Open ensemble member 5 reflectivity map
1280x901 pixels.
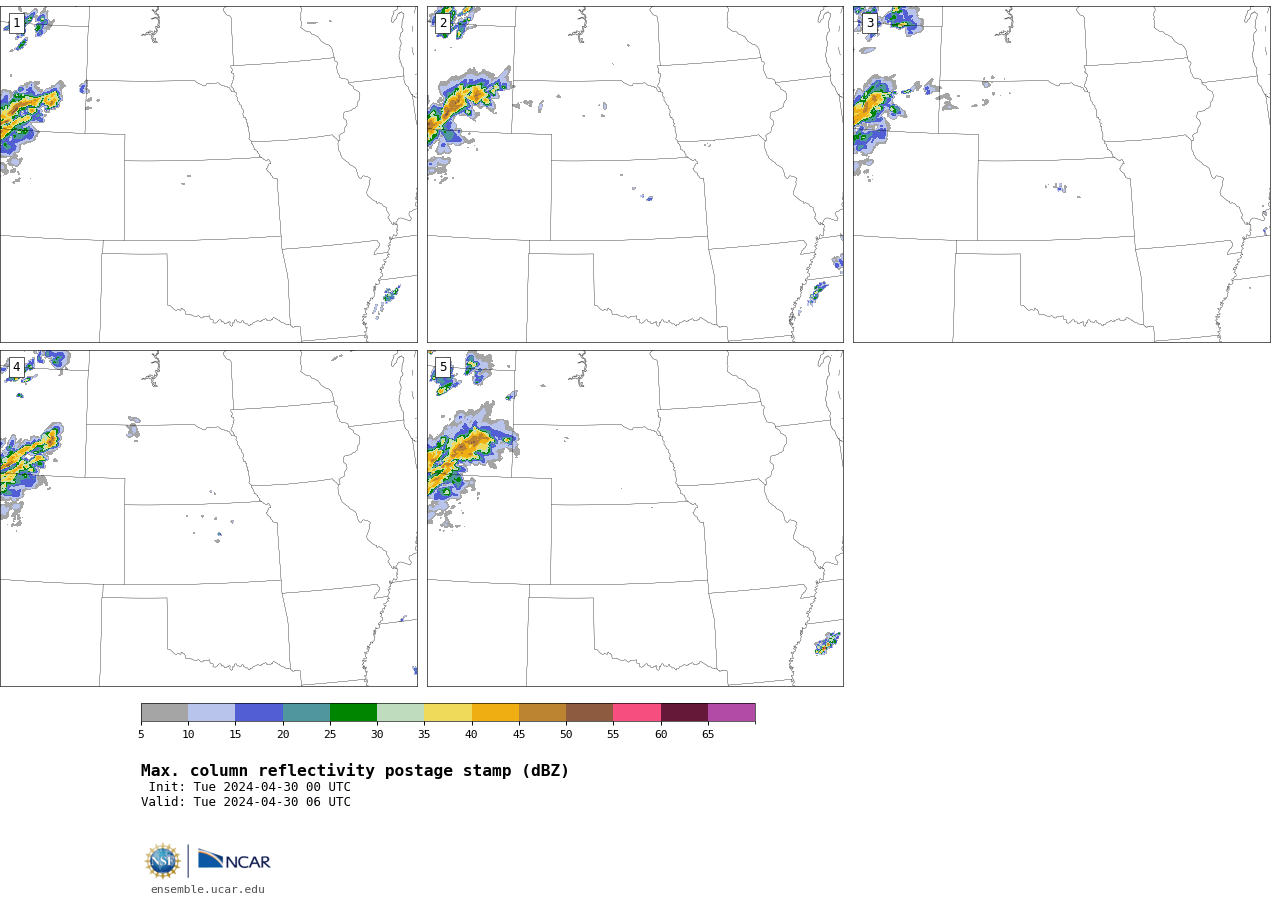click(x=635, y=518)
